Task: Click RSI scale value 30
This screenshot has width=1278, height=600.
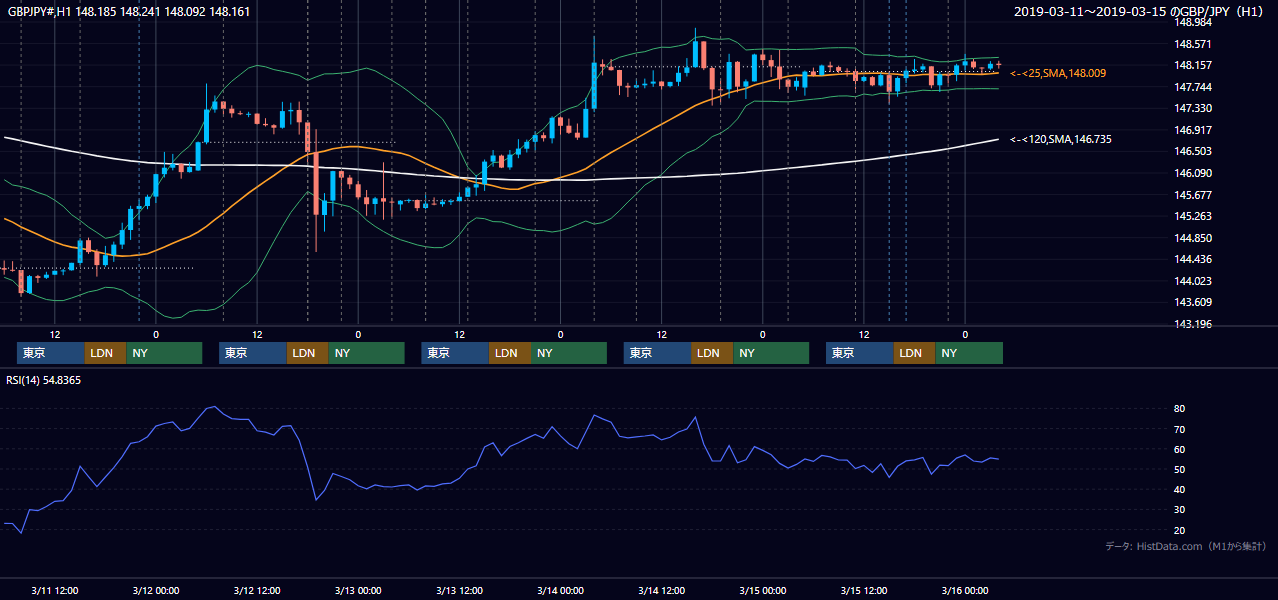Action: (x=1180, y=510)
